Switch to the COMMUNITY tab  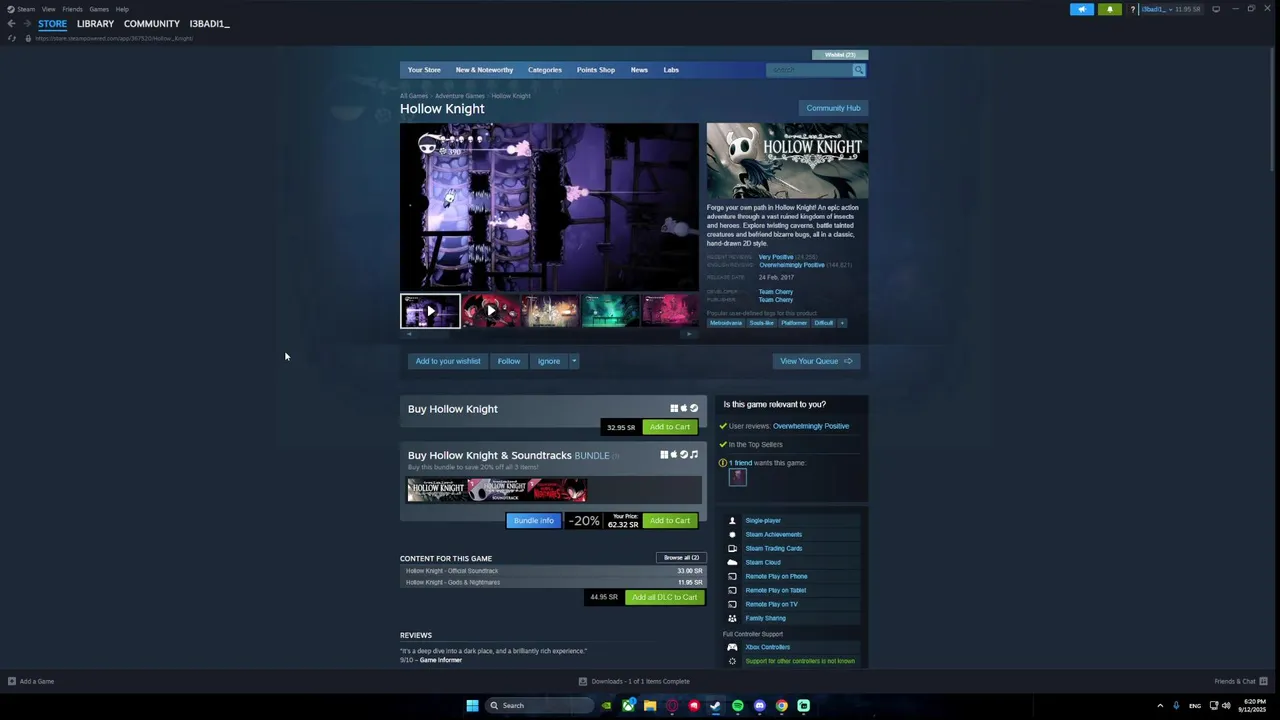(152, 24)
